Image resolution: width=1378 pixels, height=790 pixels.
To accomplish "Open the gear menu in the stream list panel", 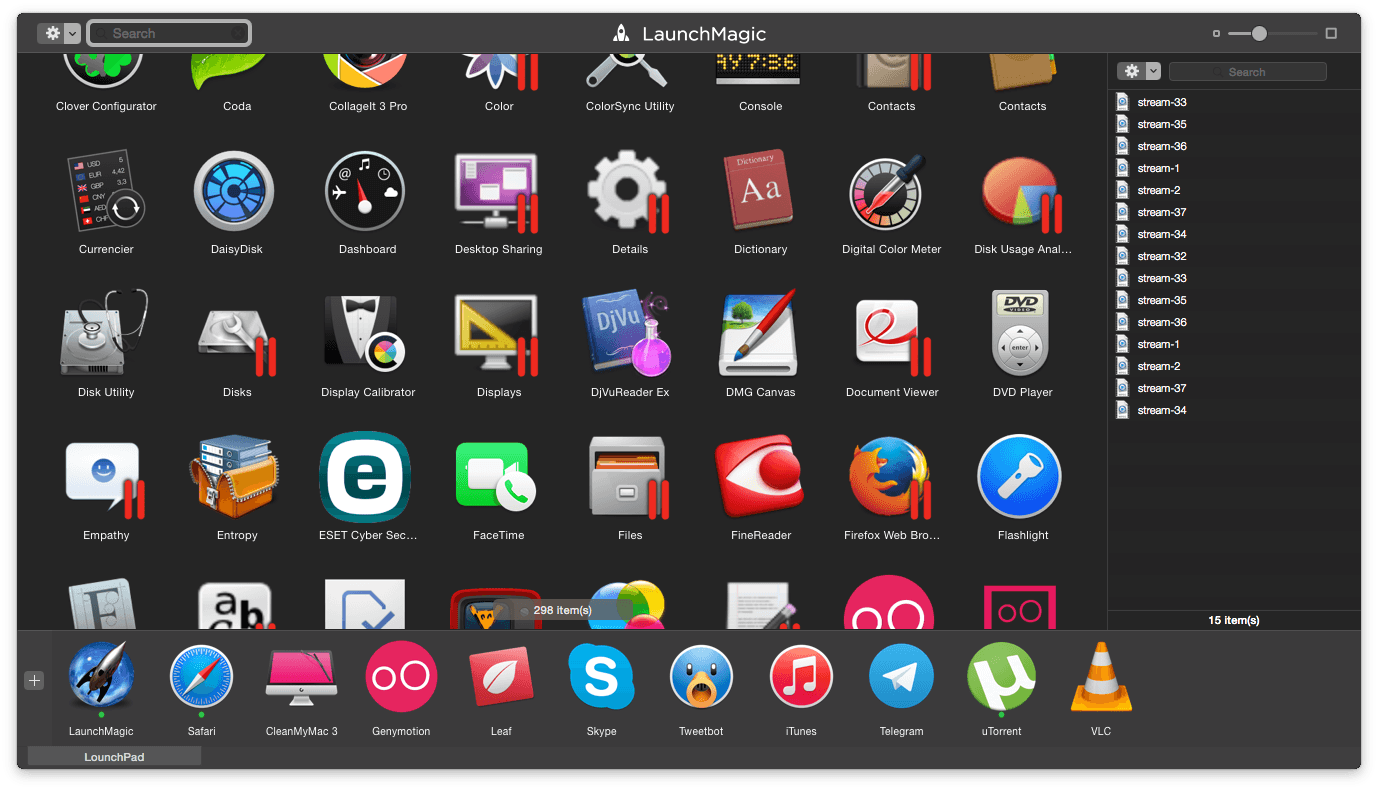I will coord(1131,72).
